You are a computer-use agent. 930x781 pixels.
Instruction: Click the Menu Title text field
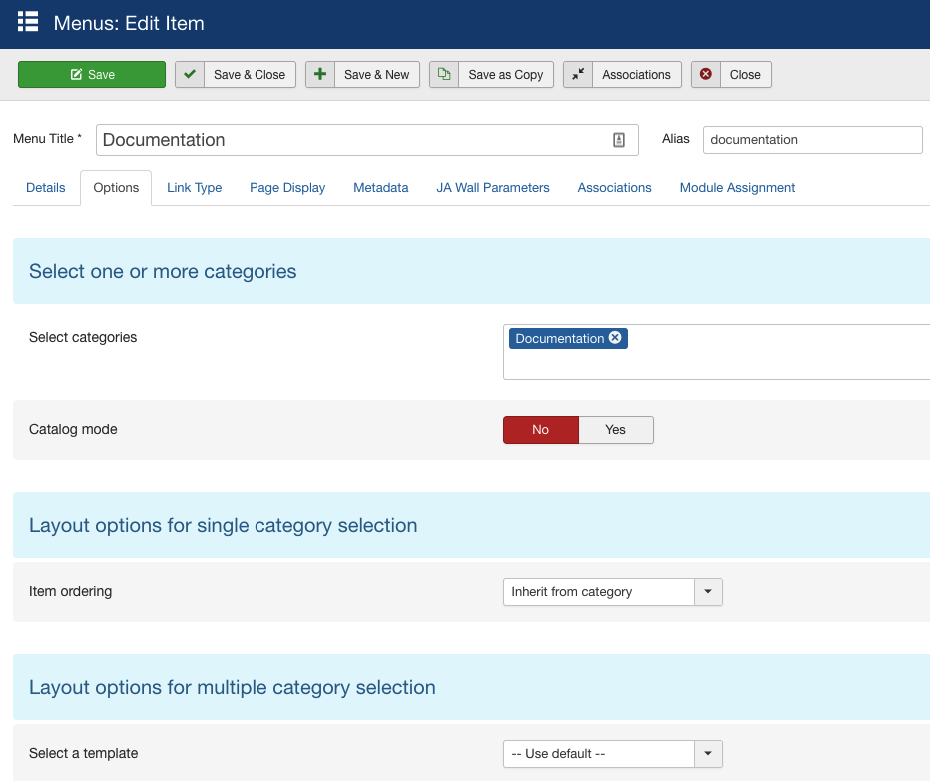pos(350,140)
